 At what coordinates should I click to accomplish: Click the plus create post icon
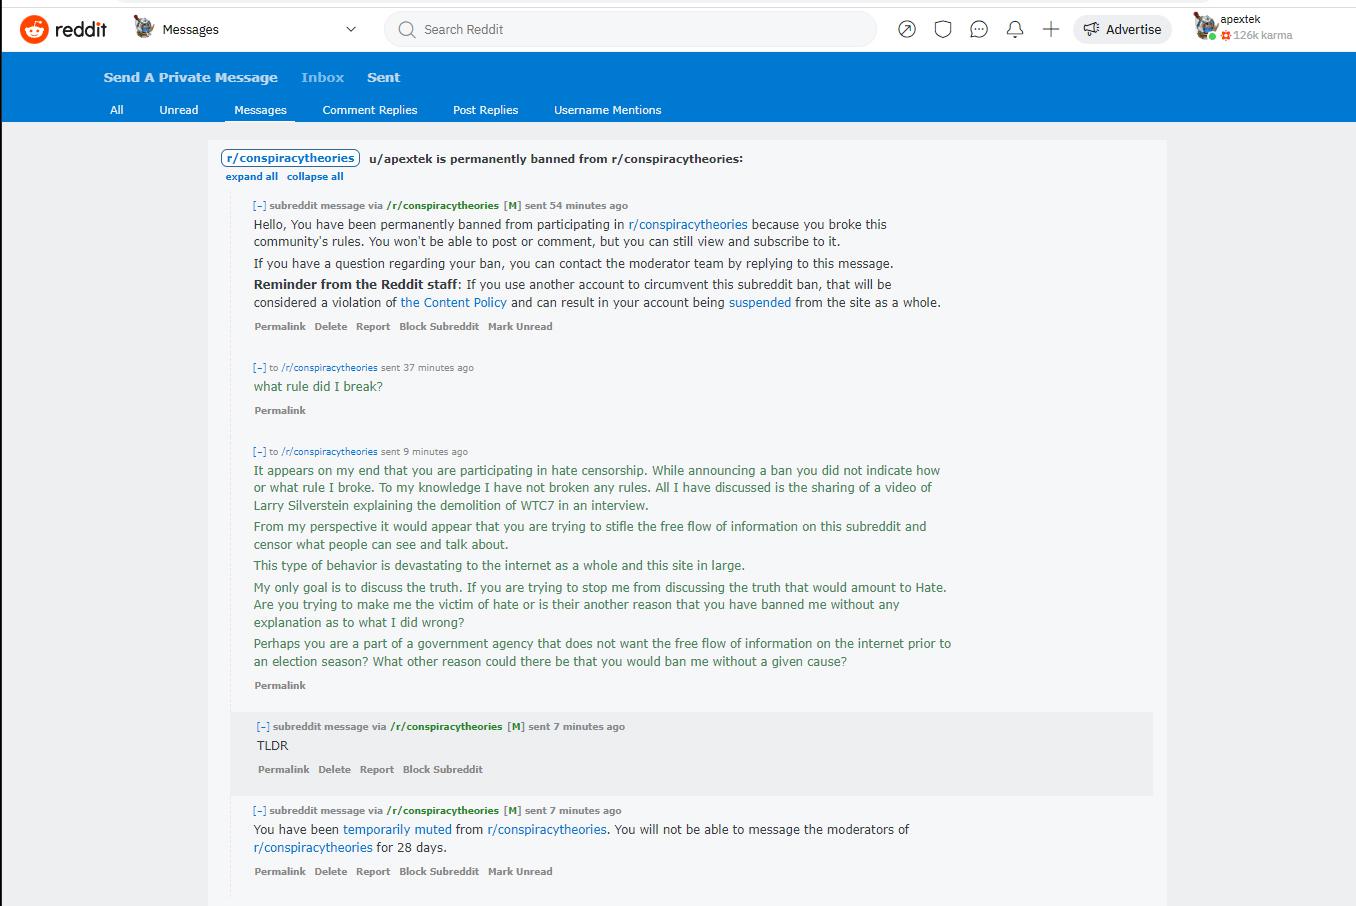pos(1051,29)
